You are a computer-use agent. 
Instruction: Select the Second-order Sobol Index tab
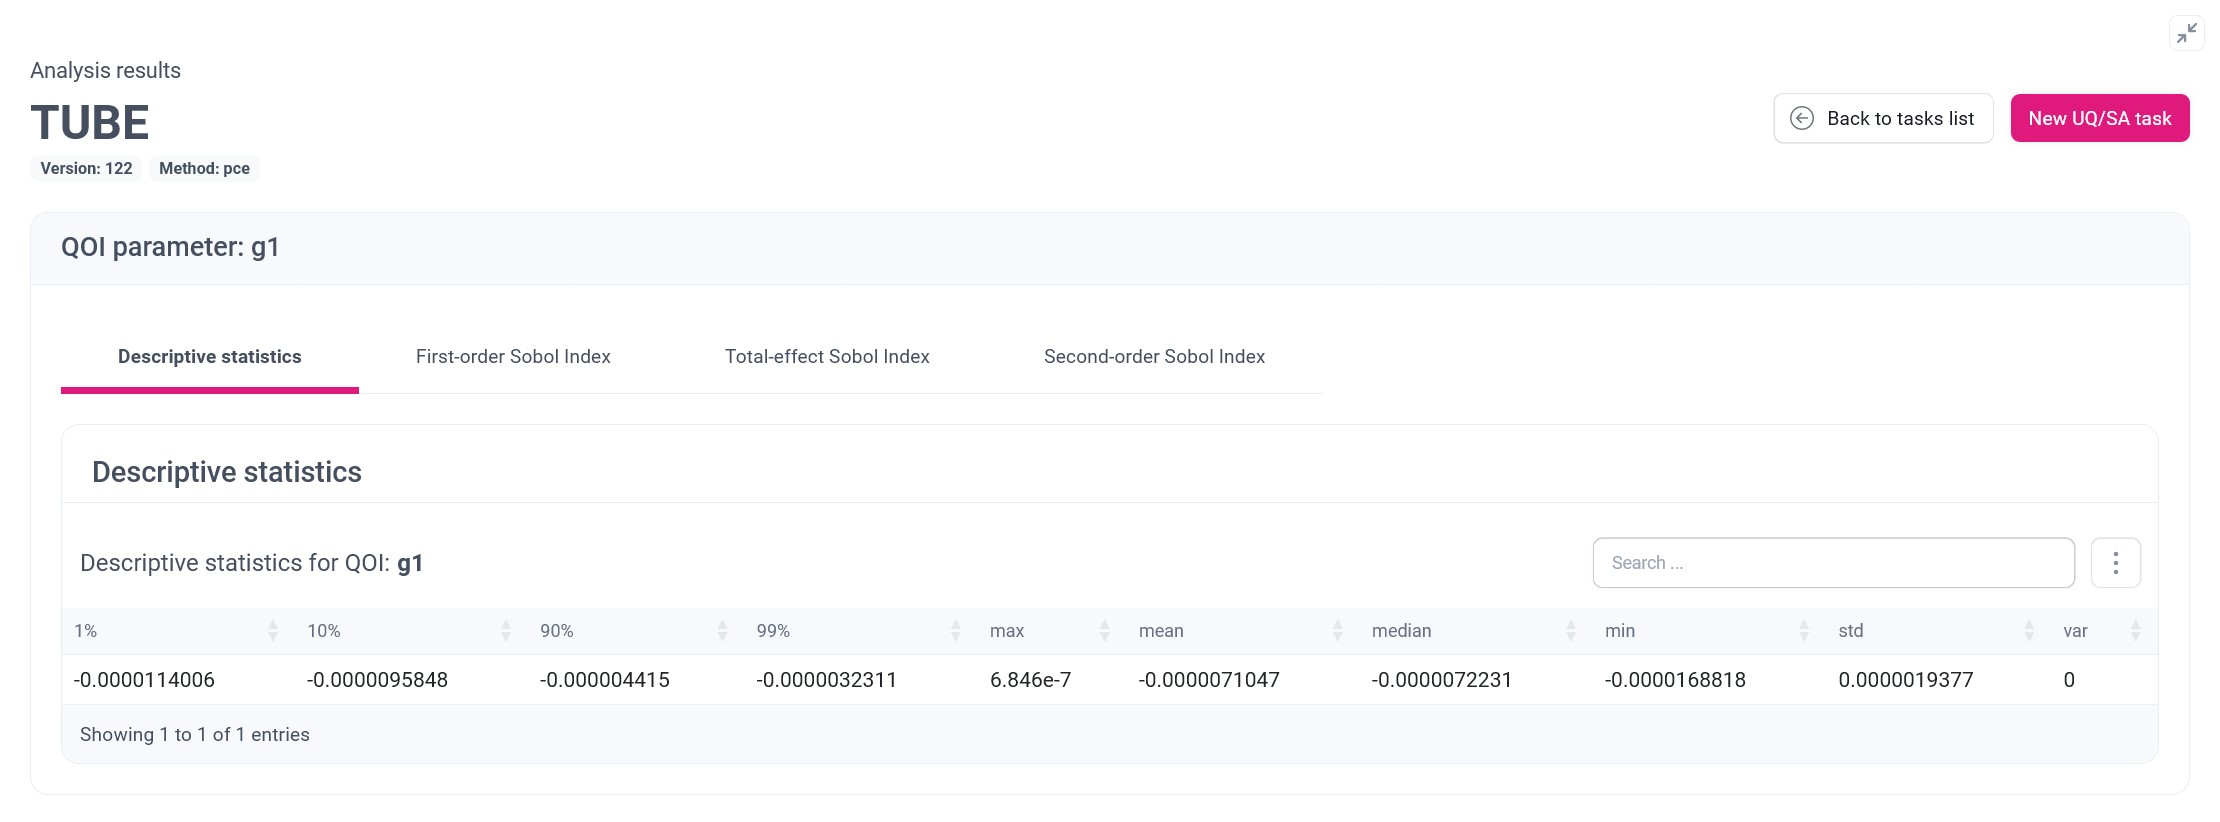[1154, 357]
